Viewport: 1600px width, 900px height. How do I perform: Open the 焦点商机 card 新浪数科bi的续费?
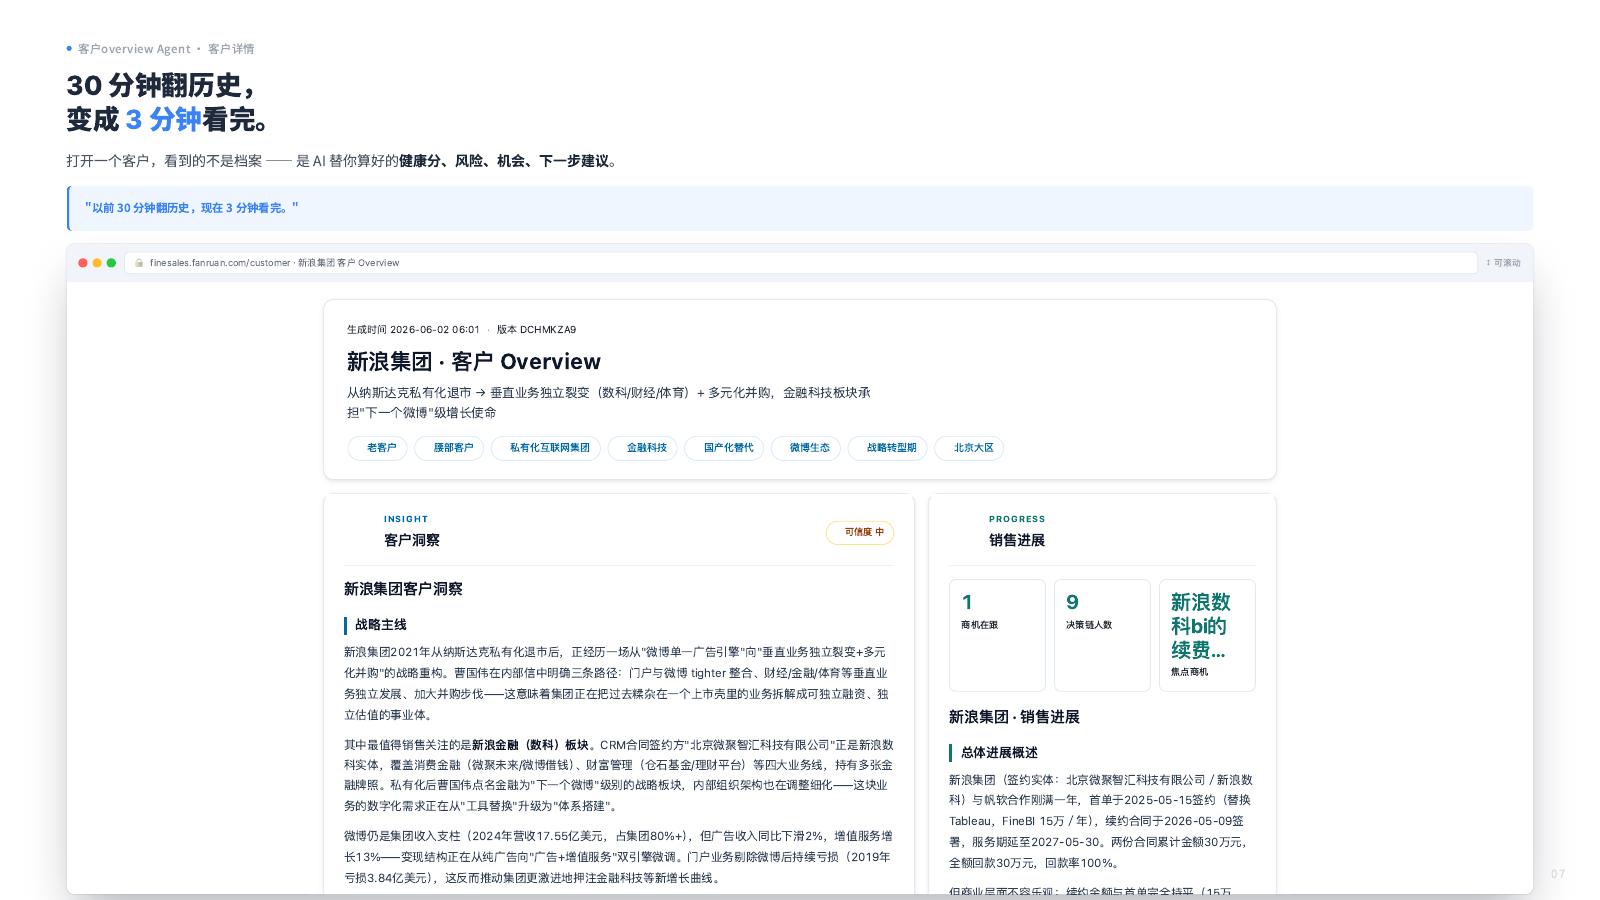tap(1207, 635)
